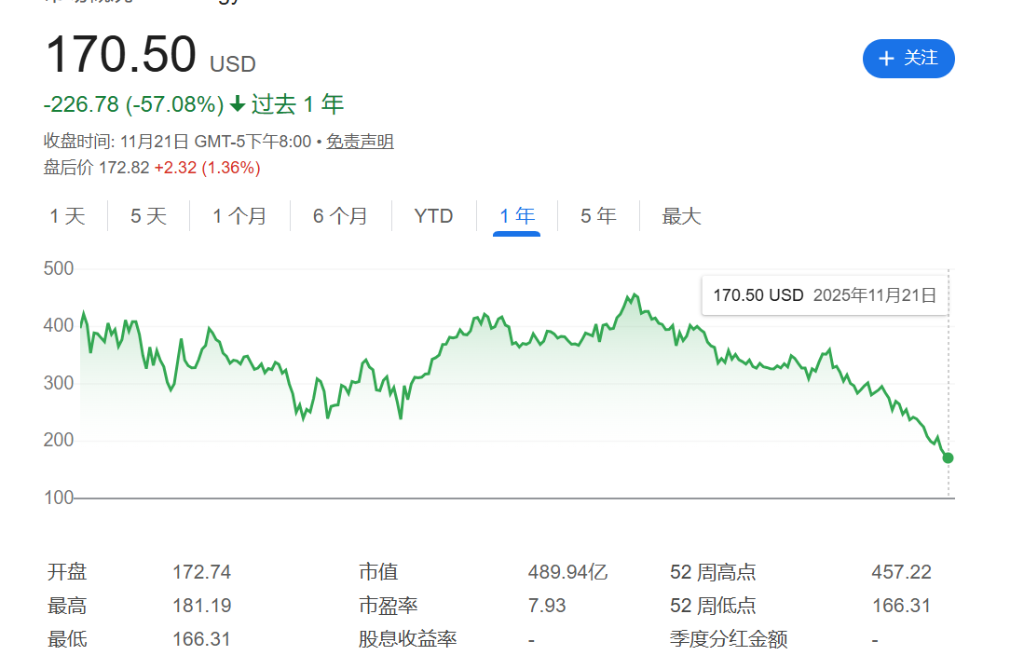Select the 最大 range tab
The image size is (1024, 667).
tap(680, 216)
